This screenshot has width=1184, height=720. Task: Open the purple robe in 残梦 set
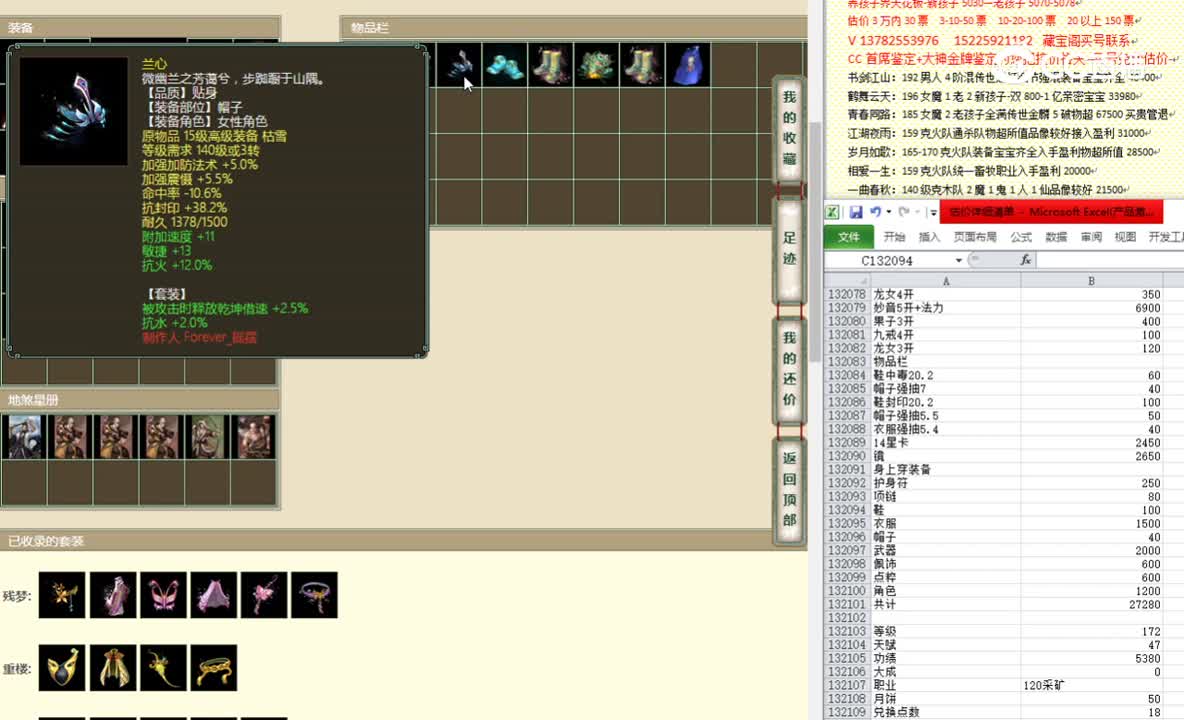pos(113,595)
